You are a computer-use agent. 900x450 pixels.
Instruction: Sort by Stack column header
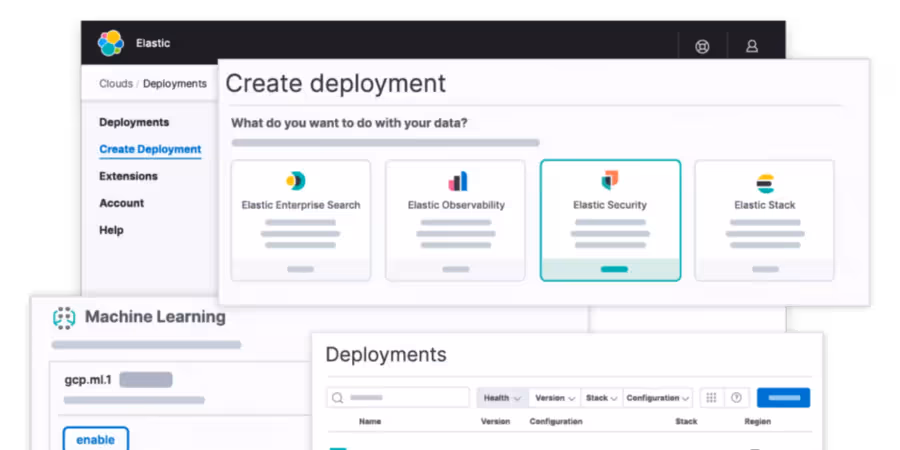coord(686,421)
